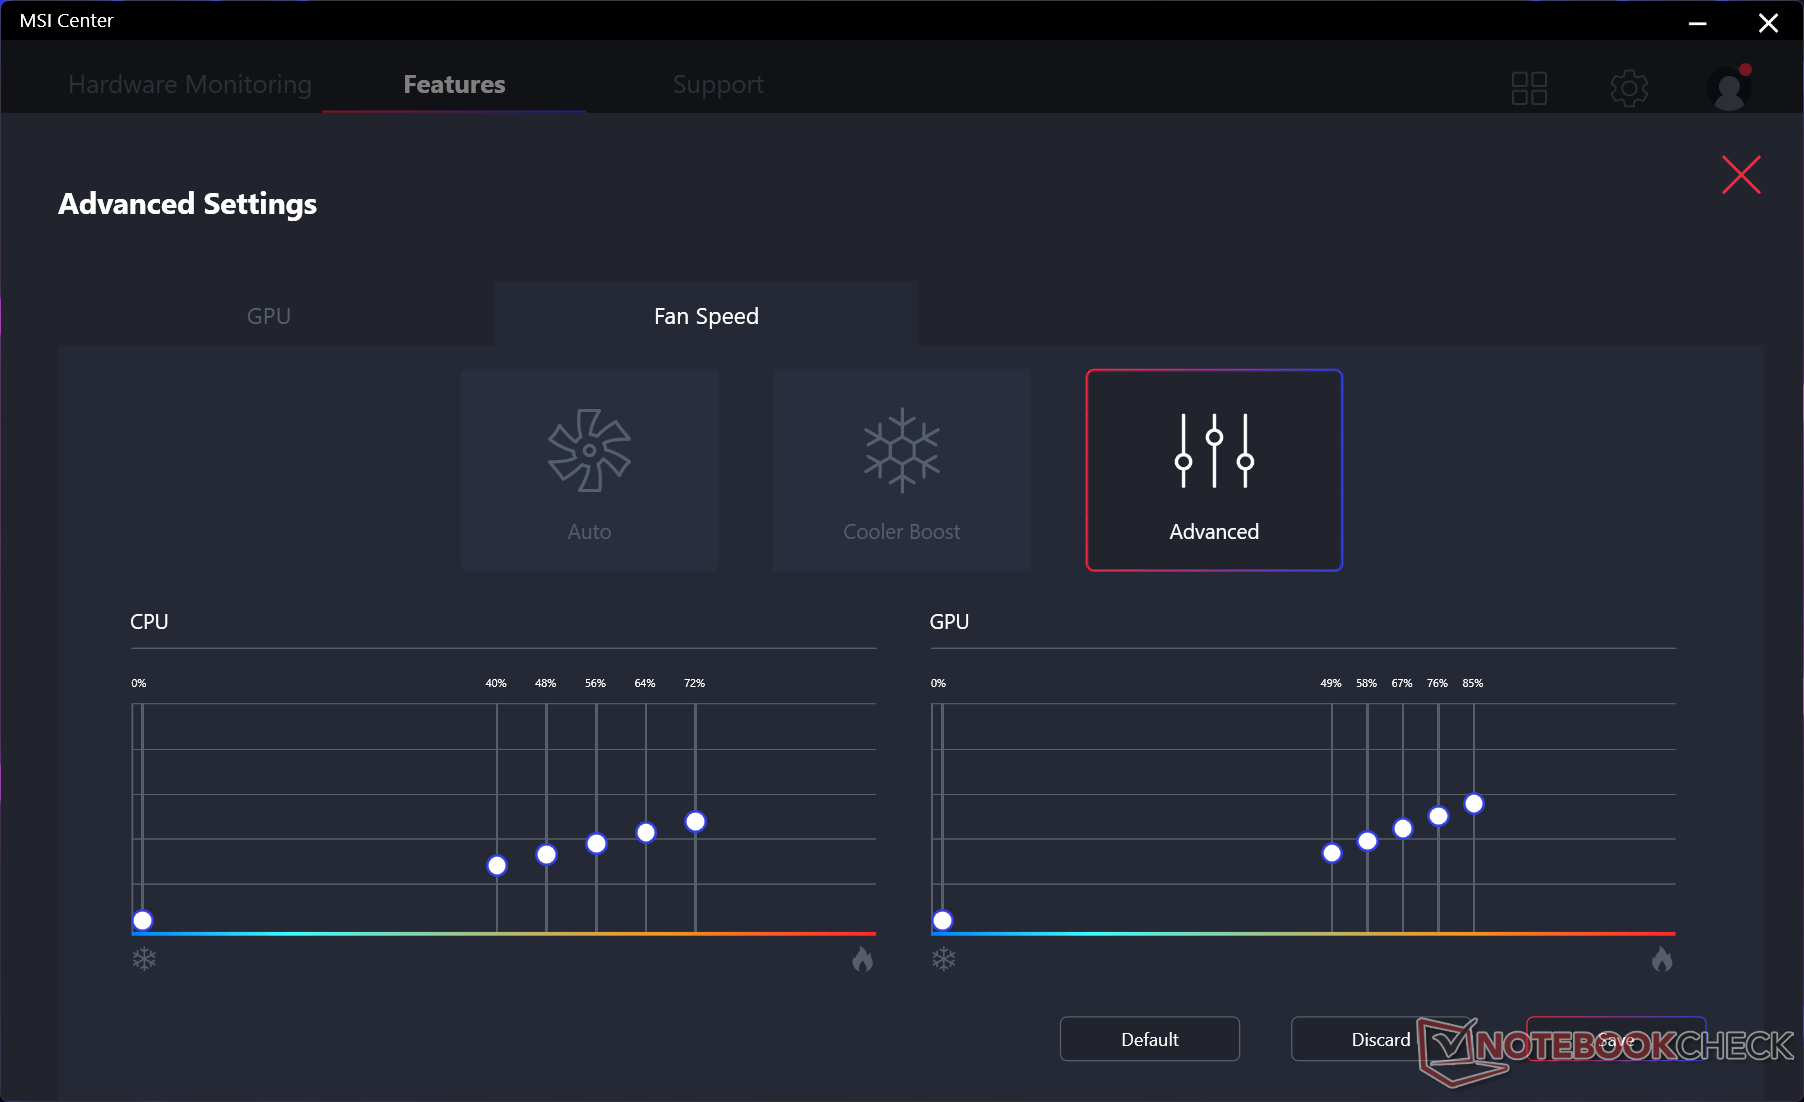This screenshot has width=1804, height=1102.
Task: Click the GPU fan curve 0% point
Action: (943, 921)
